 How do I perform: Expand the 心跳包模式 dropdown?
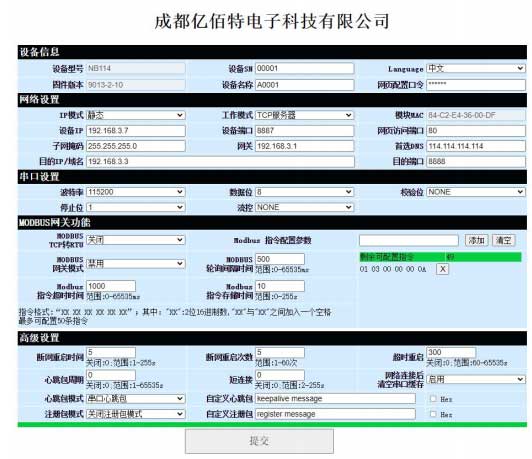[136, 399]
